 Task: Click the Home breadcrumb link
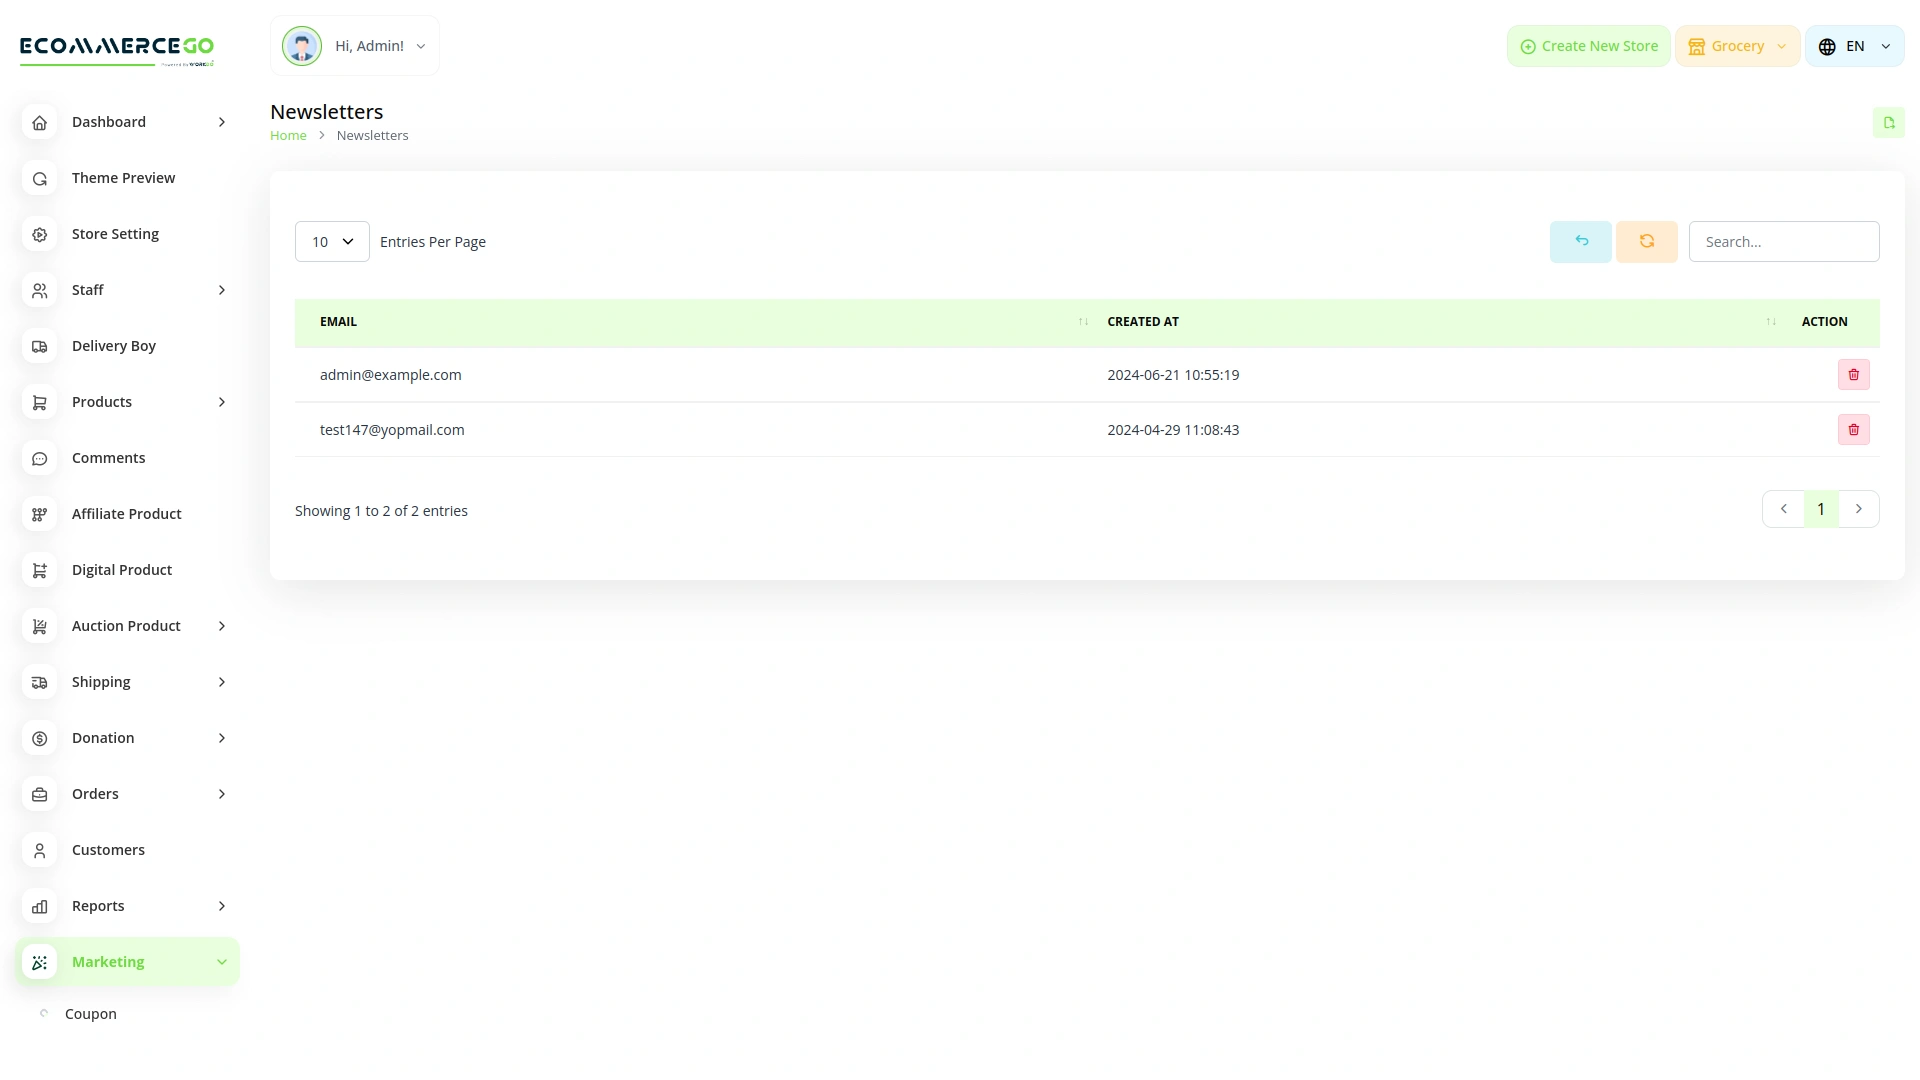pyautogui.click(x=288, y=135)
